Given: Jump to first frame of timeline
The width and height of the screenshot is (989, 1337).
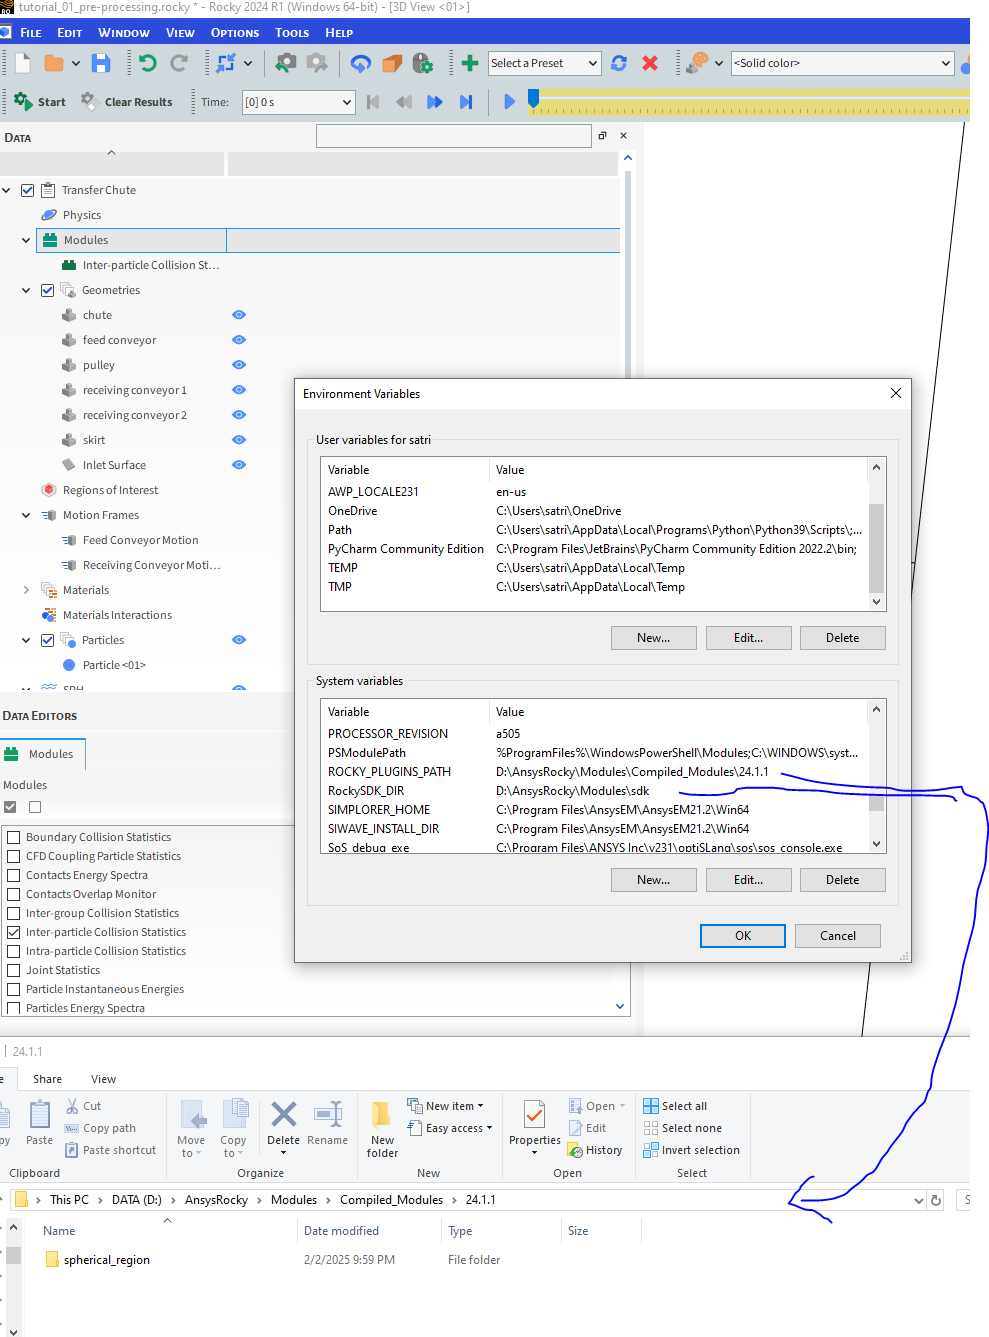Looking at the screenshot, I should pos(373,102).
